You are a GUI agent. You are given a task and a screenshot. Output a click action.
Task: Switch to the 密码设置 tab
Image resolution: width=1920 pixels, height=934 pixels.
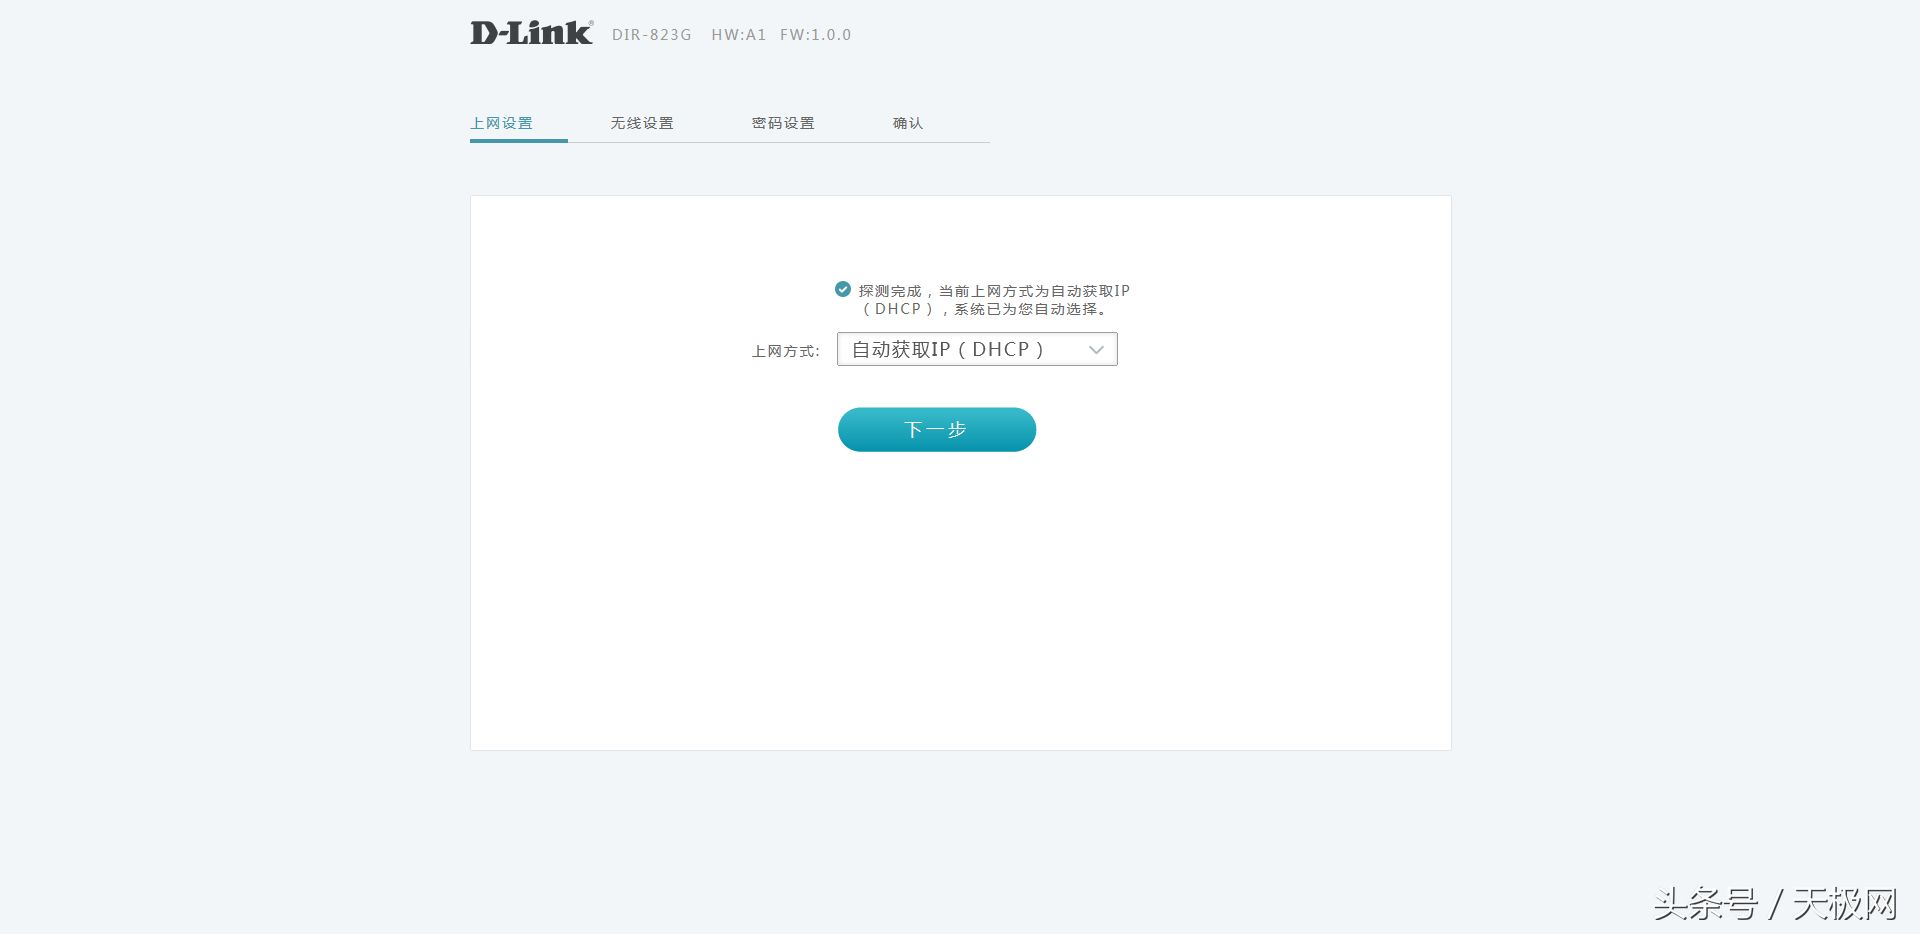coord(783,123)
